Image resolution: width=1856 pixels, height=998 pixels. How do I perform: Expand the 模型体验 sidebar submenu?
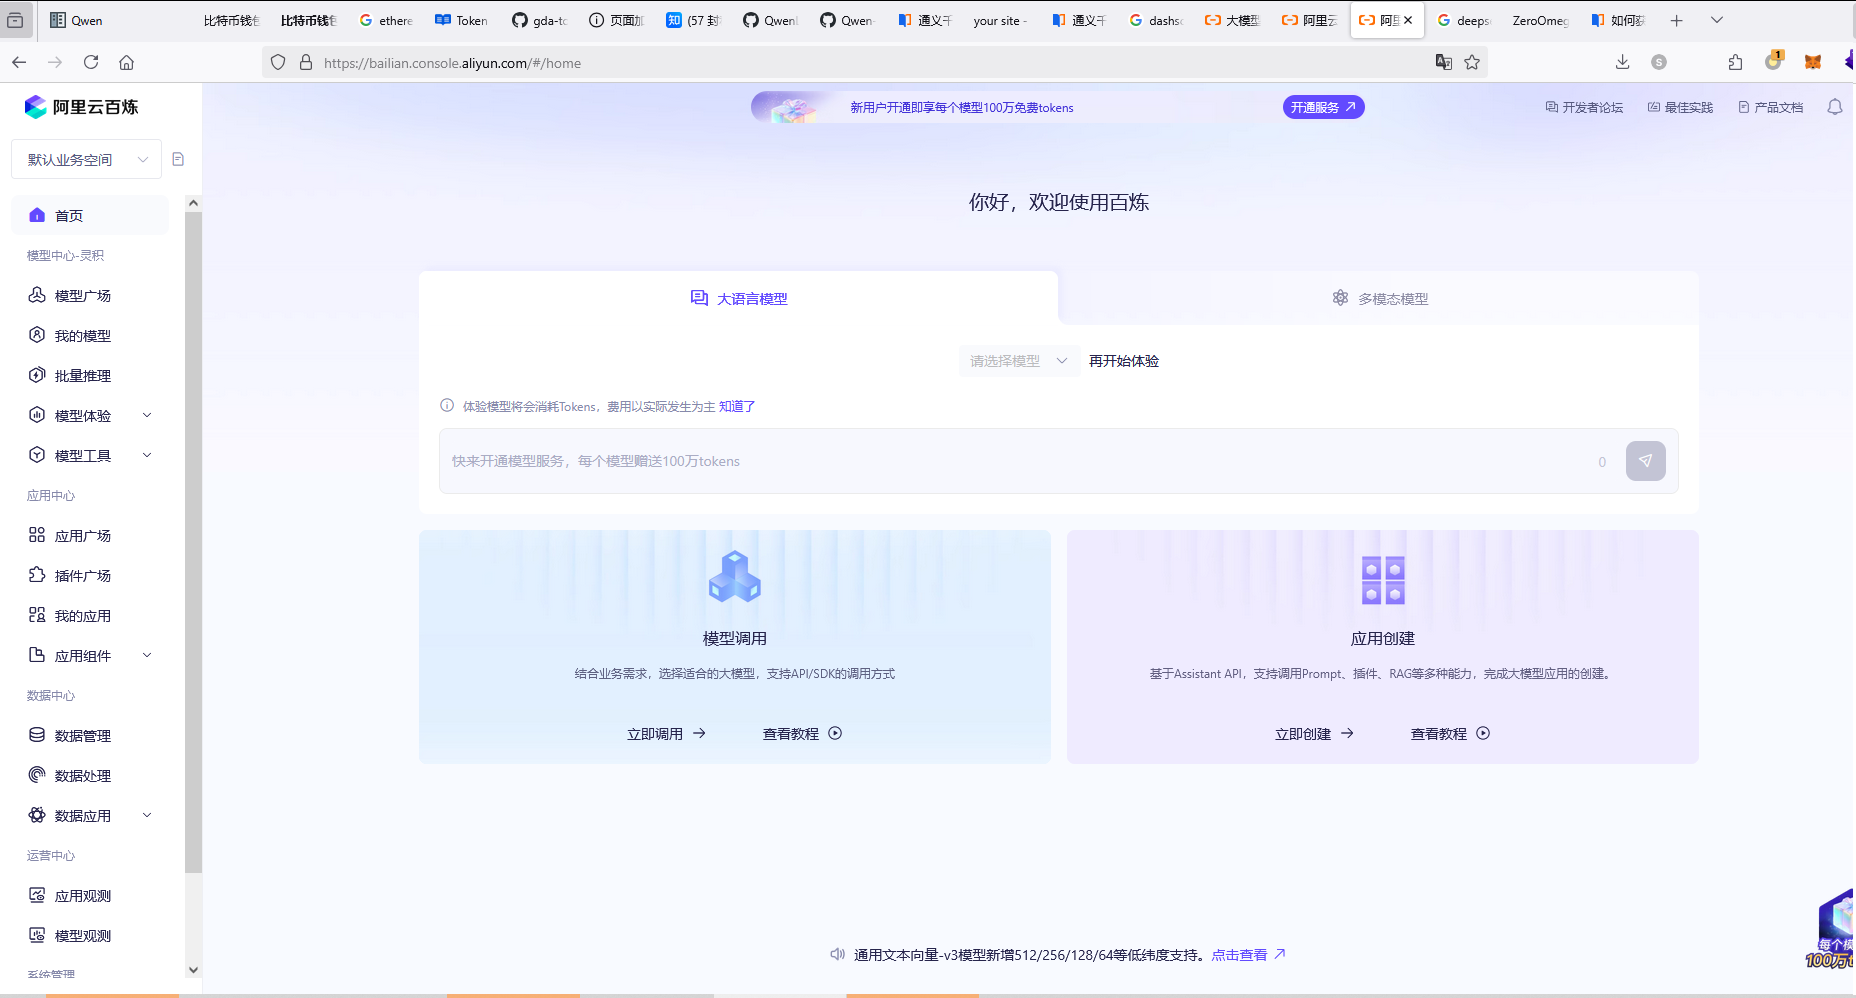click(147, 415)
